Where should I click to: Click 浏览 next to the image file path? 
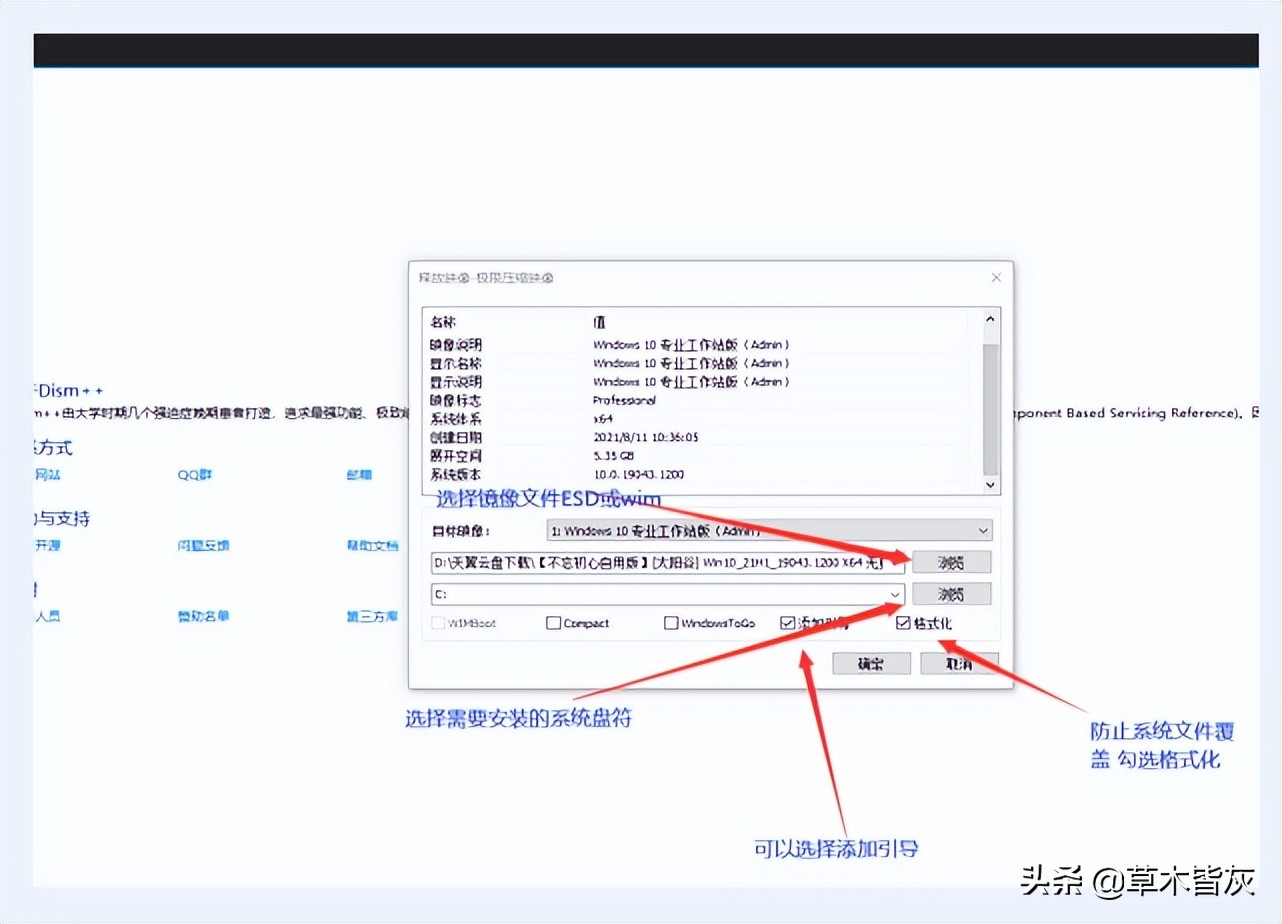950,562
